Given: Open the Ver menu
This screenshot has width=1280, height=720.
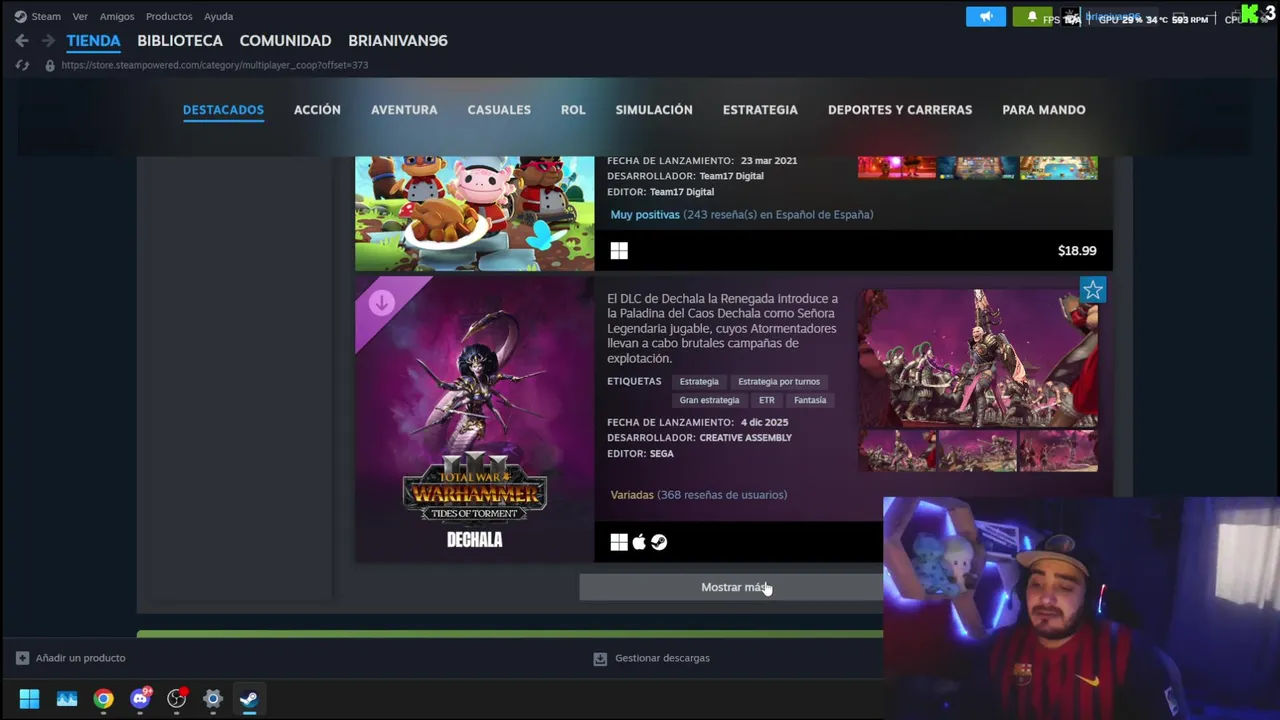Looking at the screenshot, I should click(x=80, y=16).
